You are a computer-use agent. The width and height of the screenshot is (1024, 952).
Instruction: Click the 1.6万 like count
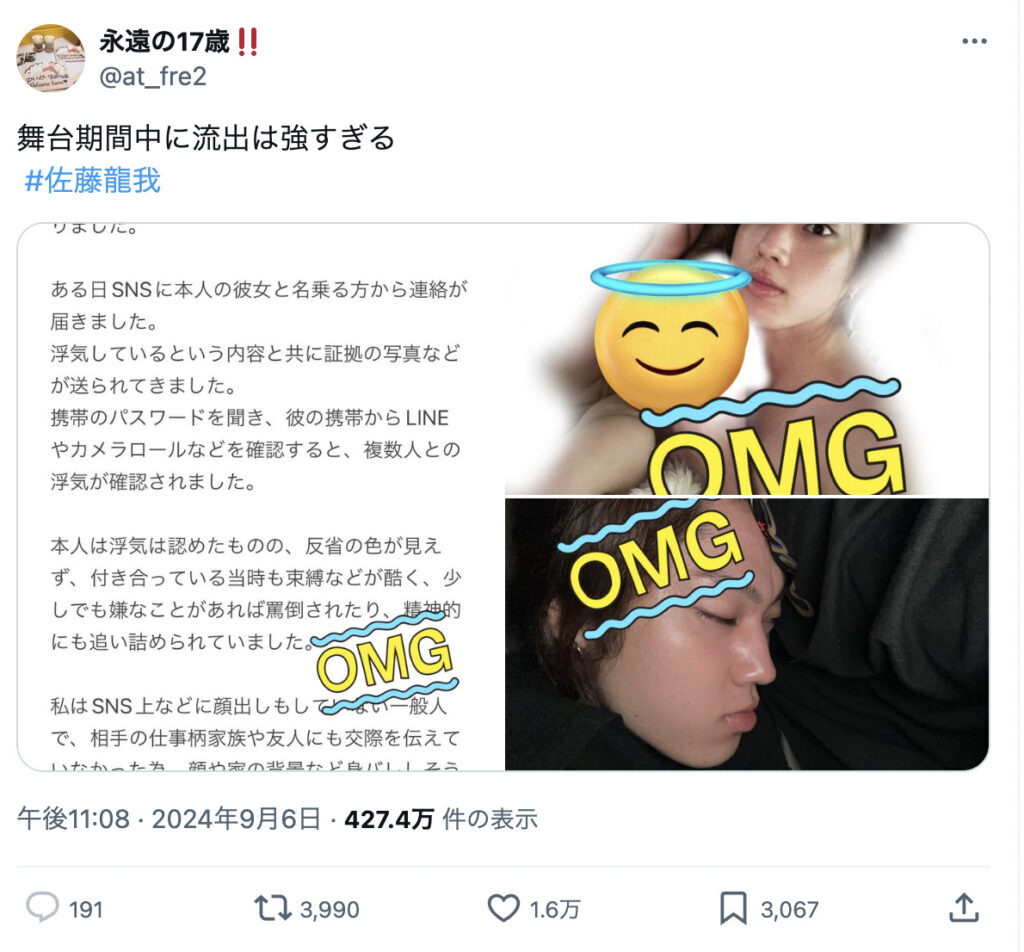coord(554,910)
